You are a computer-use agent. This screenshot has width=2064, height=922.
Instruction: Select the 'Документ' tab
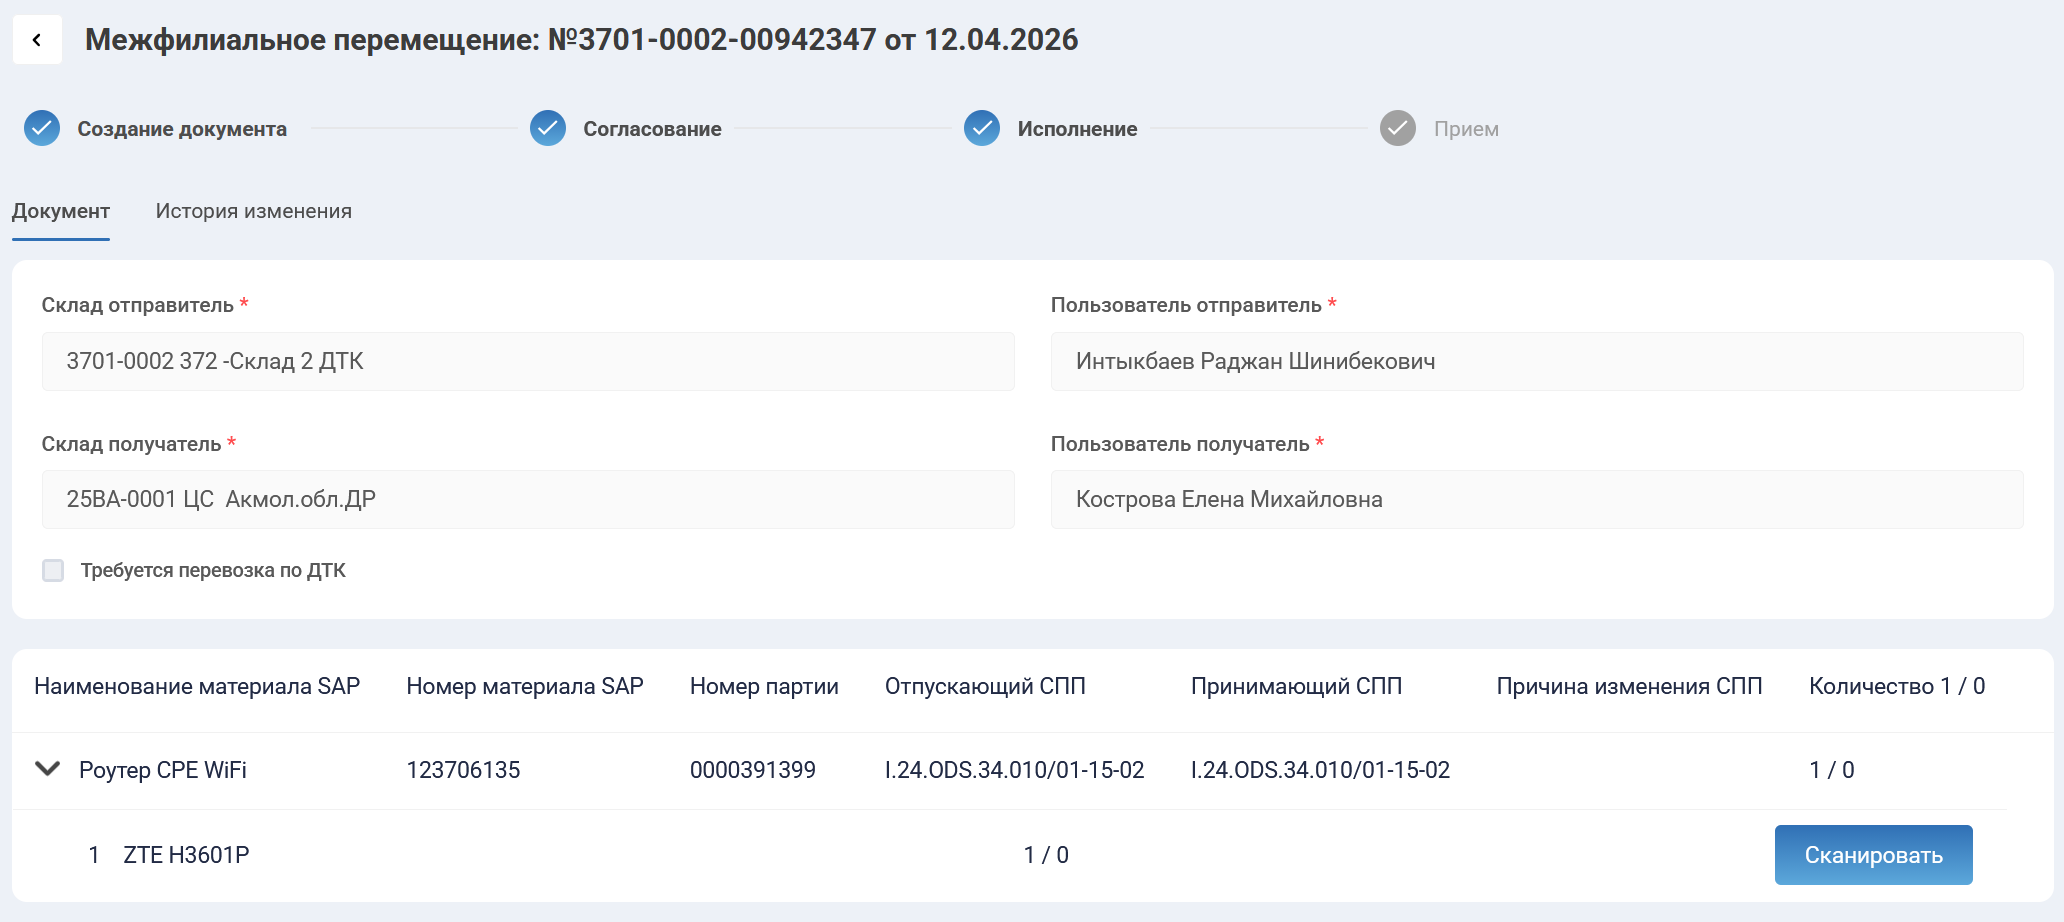61,211
